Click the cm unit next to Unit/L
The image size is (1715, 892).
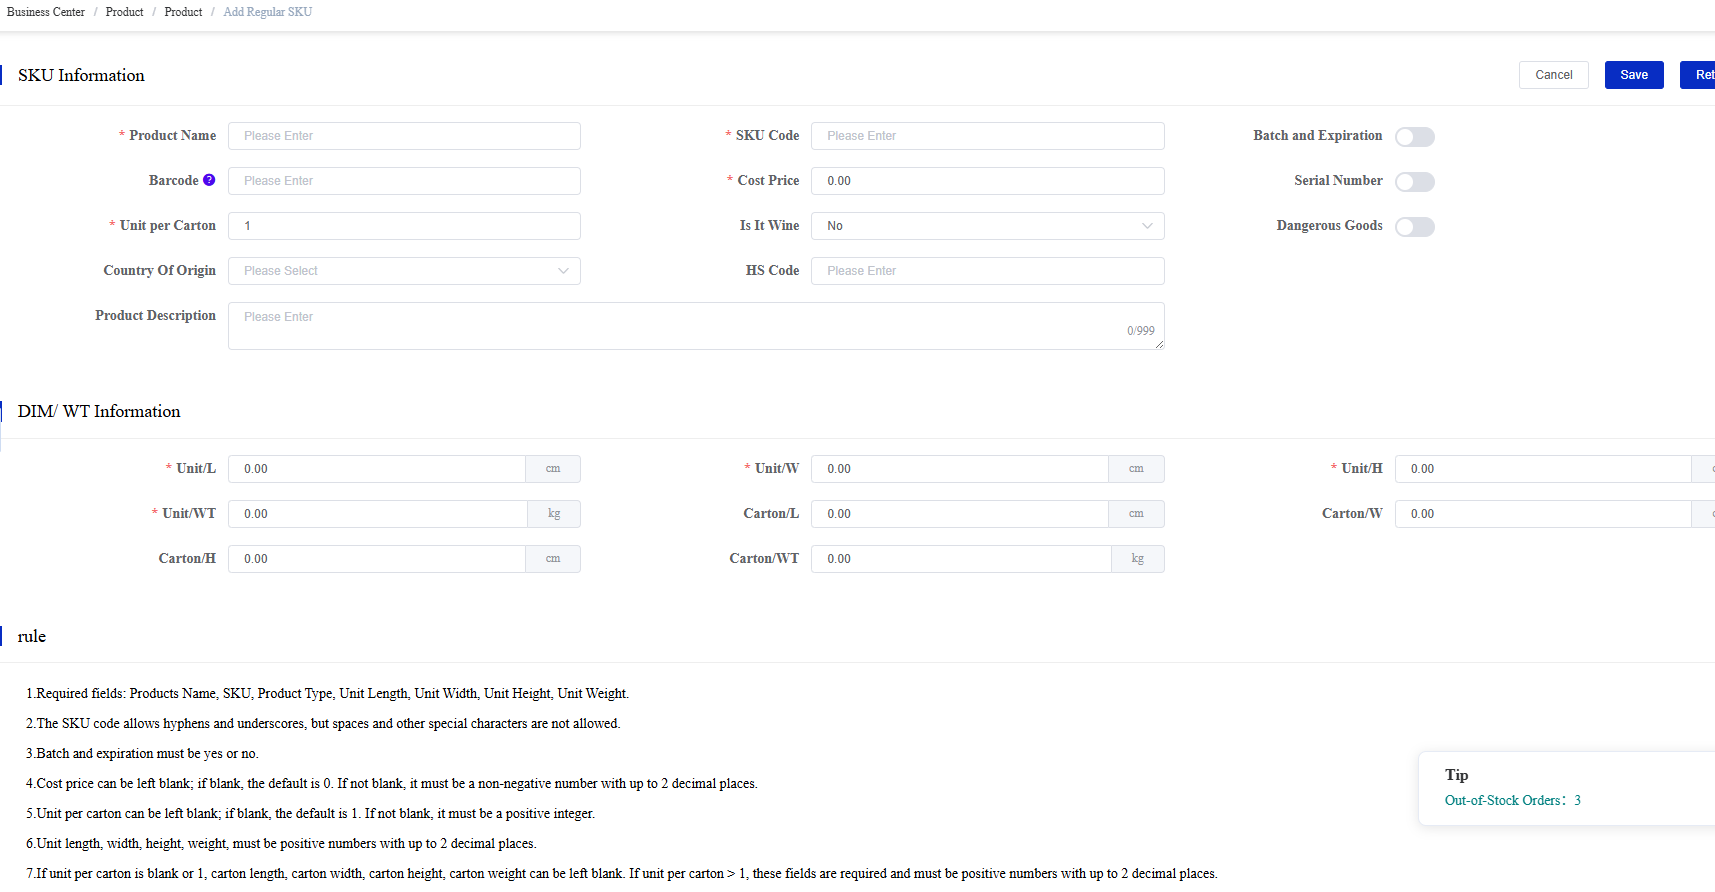pyautogui.click(x=553, y=469)
